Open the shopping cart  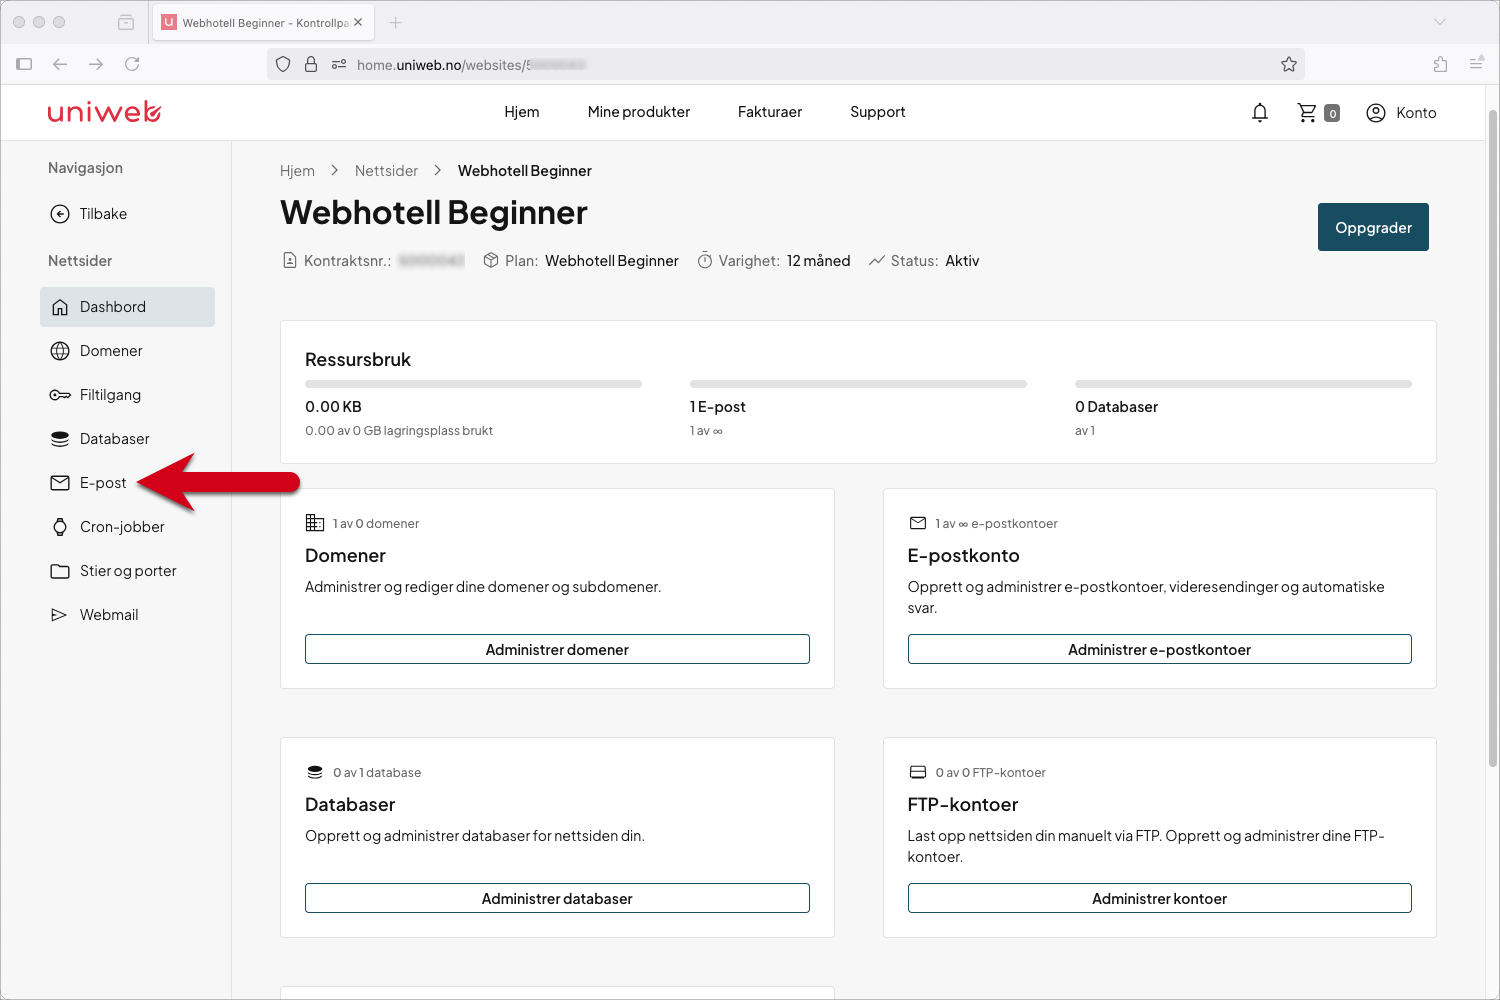tap(1318, 113)
